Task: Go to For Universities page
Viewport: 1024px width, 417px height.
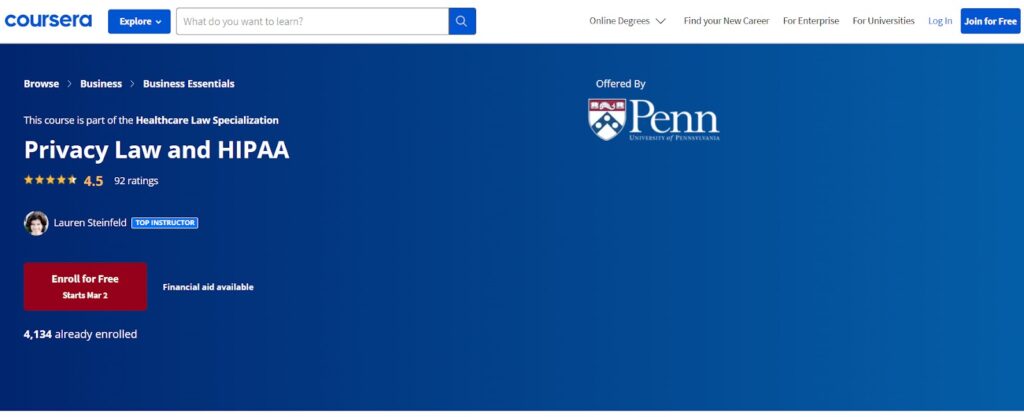Action: click(884, 21)
